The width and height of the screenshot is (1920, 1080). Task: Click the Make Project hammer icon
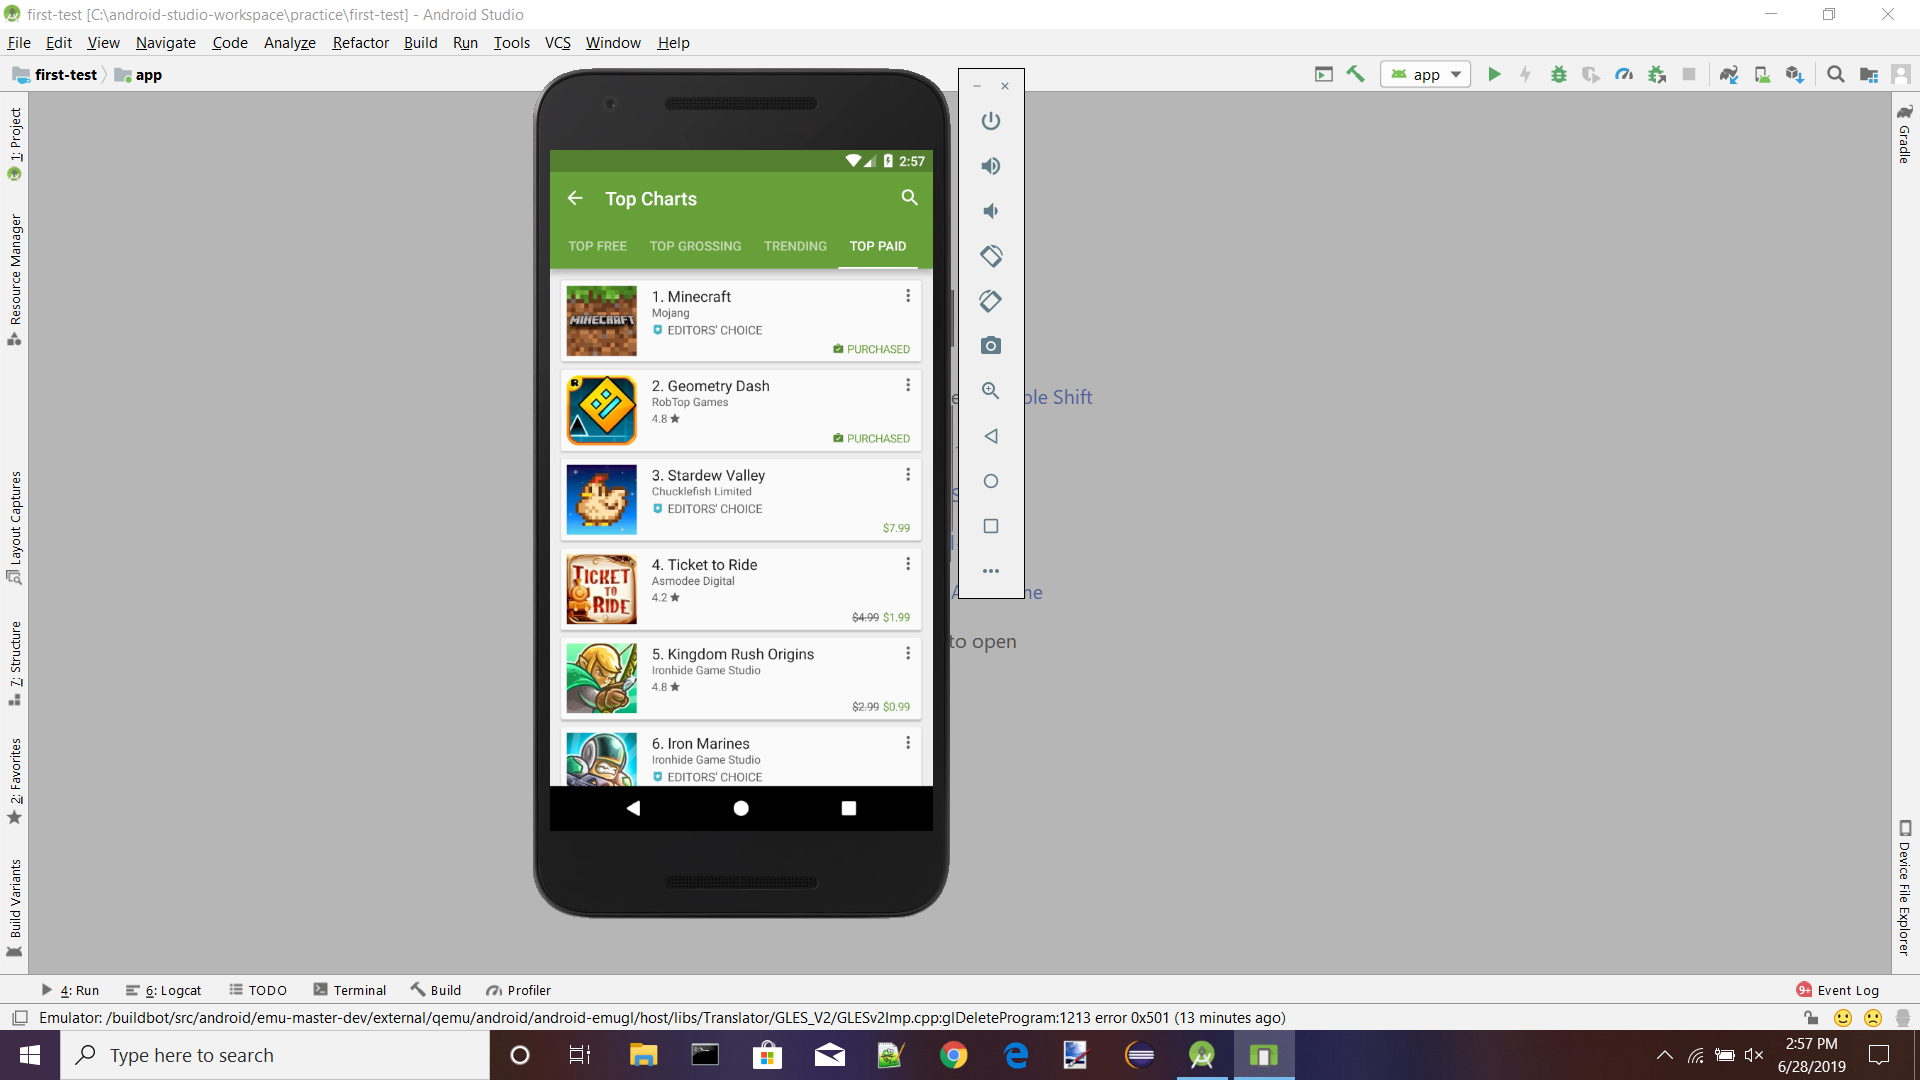coord(1356,74)
